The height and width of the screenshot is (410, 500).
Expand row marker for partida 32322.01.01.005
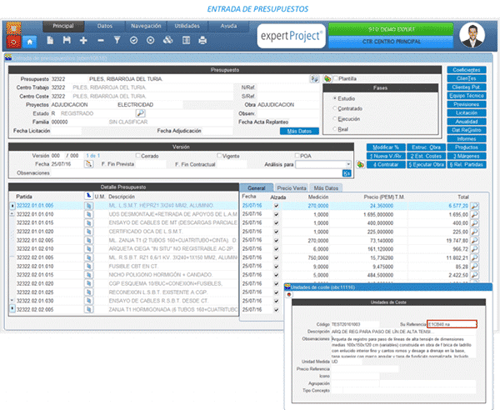(x=12, y=206)
